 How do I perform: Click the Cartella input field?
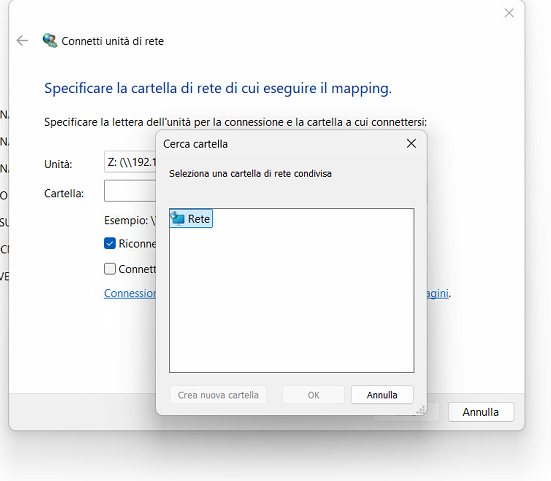tap(130, 191)
